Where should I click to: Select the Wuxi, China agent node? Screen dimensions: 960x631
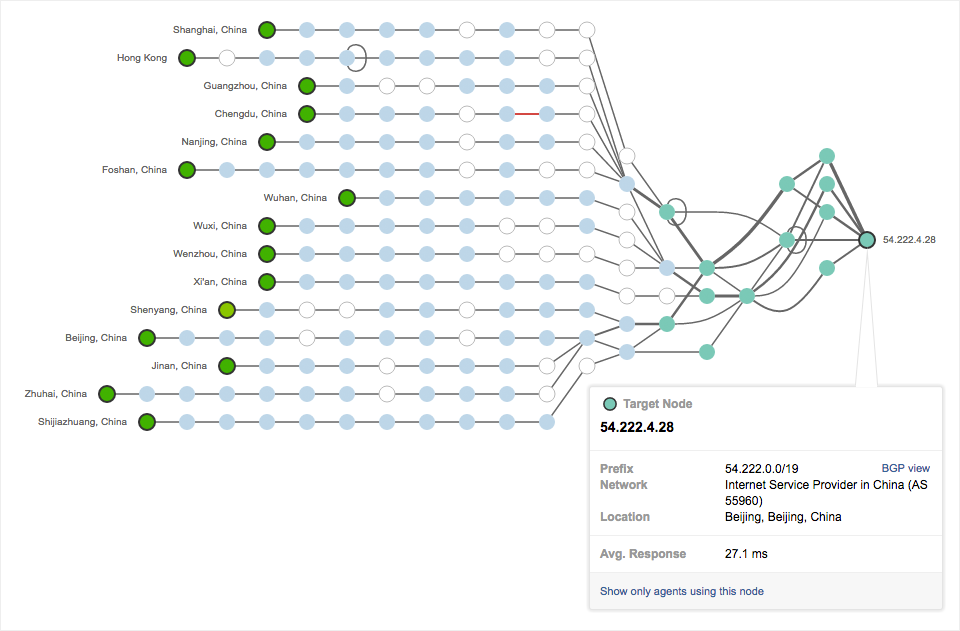(267, 226)
